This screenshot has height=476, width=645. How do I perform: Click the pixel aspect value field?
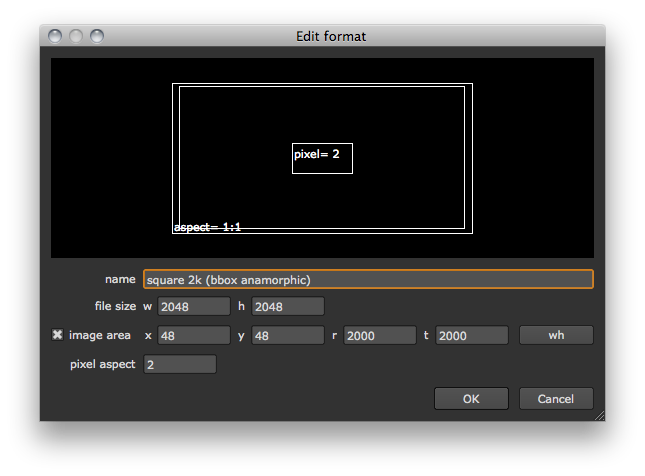[180, 364]
